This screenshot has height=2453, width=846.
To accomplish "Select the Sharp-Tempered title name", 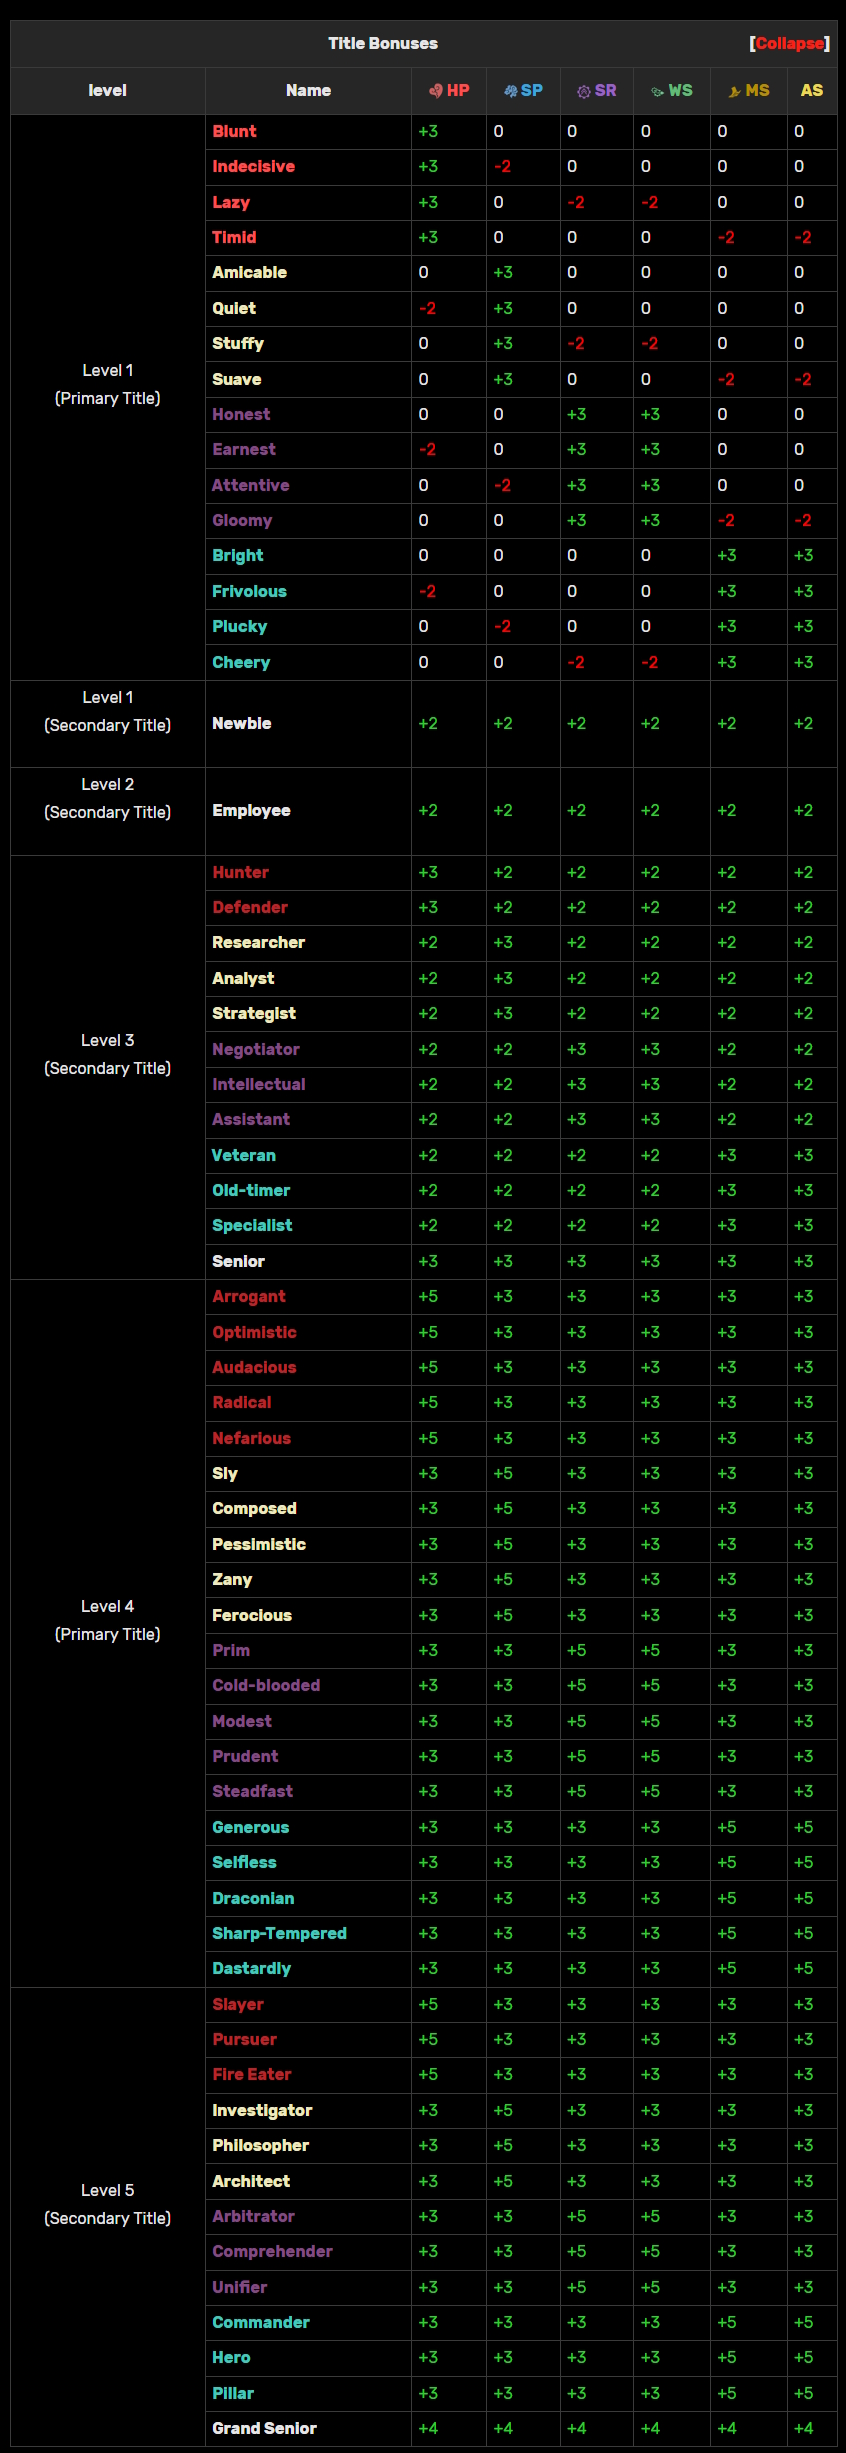I will [x=279, y=1934].
